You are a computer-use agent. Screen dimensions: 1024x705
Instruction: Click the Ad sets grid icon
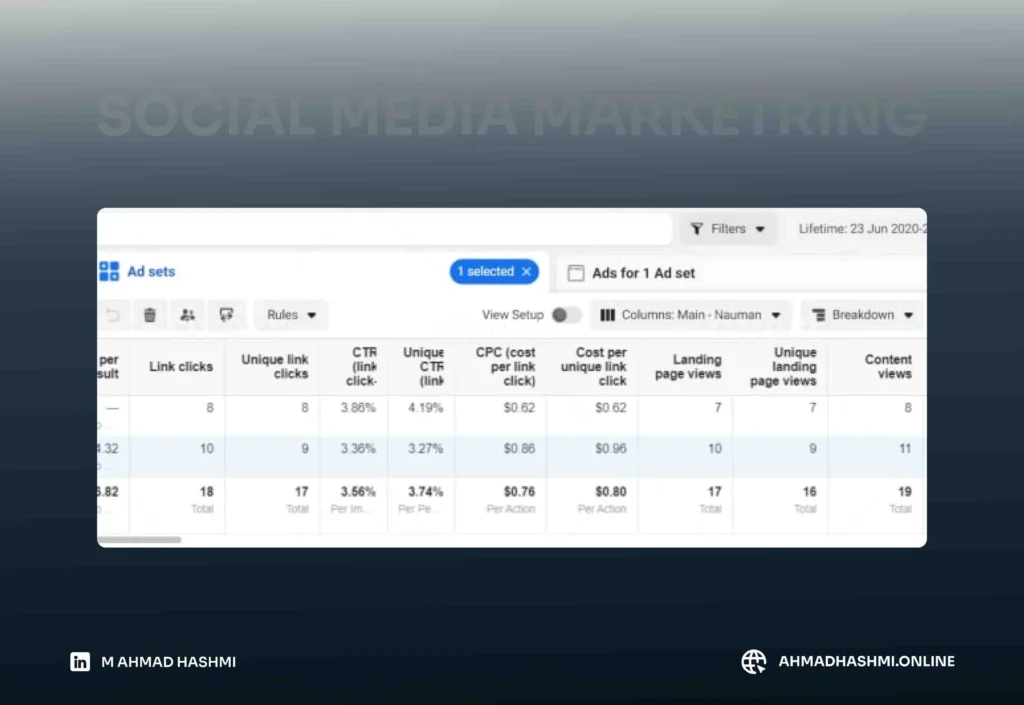click(109, 271)
